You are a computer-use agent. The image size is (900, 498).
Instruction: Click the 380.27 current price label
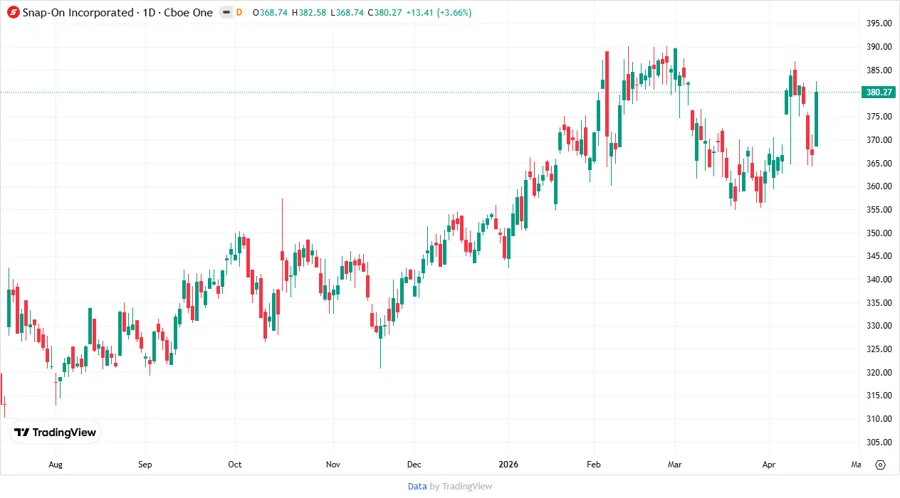tap(879, 92)
